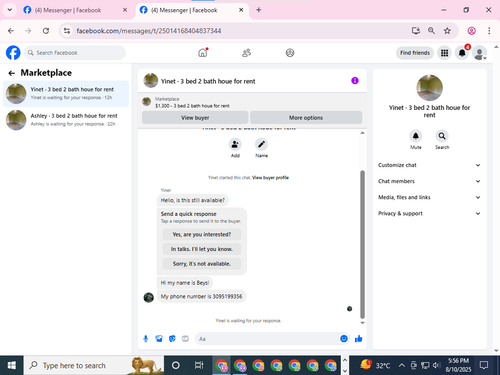
Task: Go to the Home feed icon
Action: click(x=203, y=53)
